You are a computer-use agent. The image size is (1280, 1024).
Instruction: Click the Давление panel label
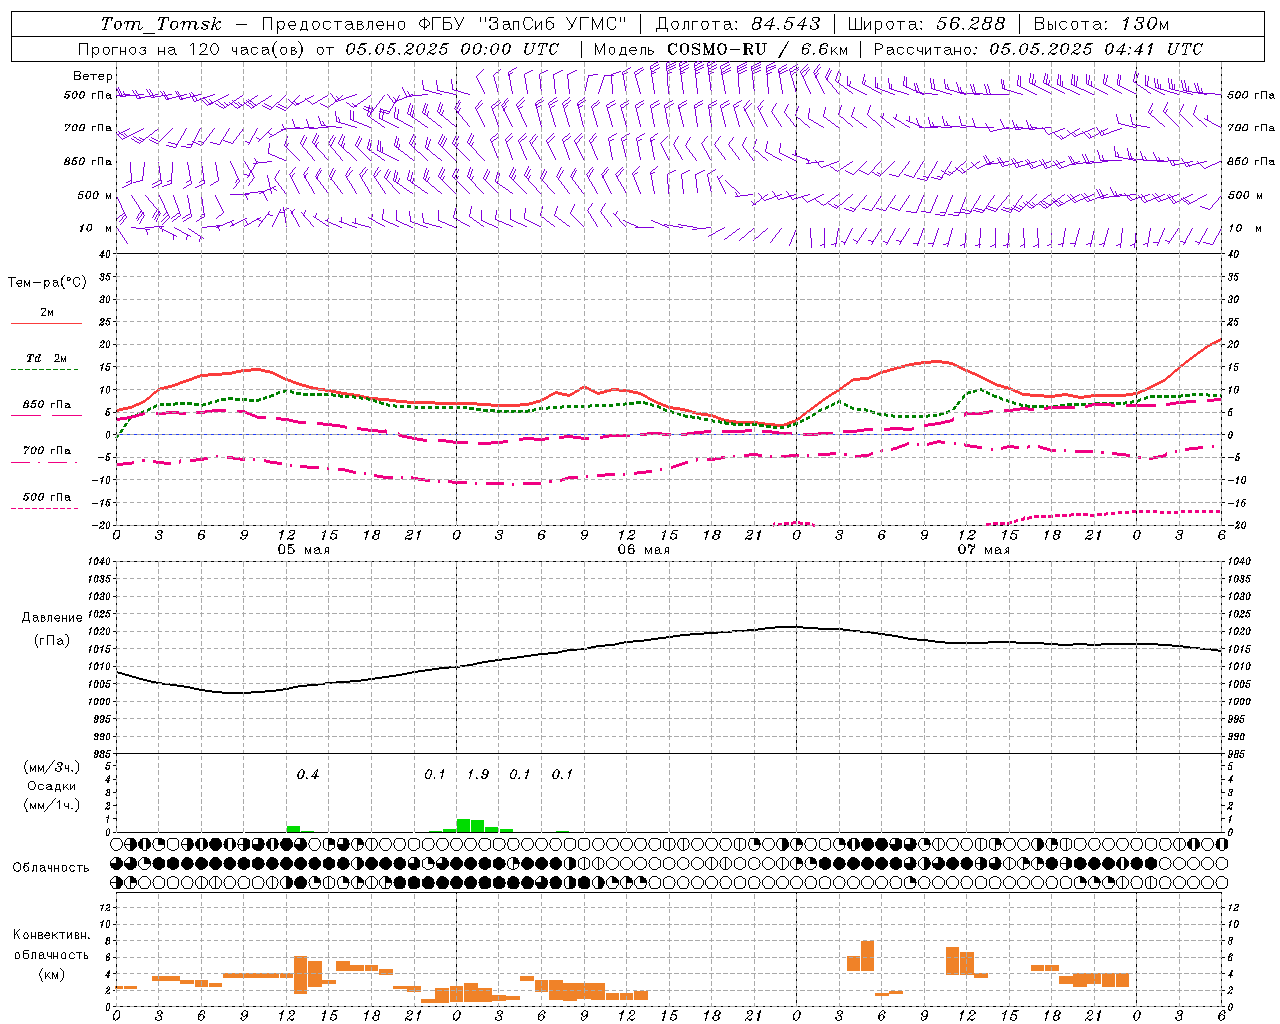(x=52, y=618)
